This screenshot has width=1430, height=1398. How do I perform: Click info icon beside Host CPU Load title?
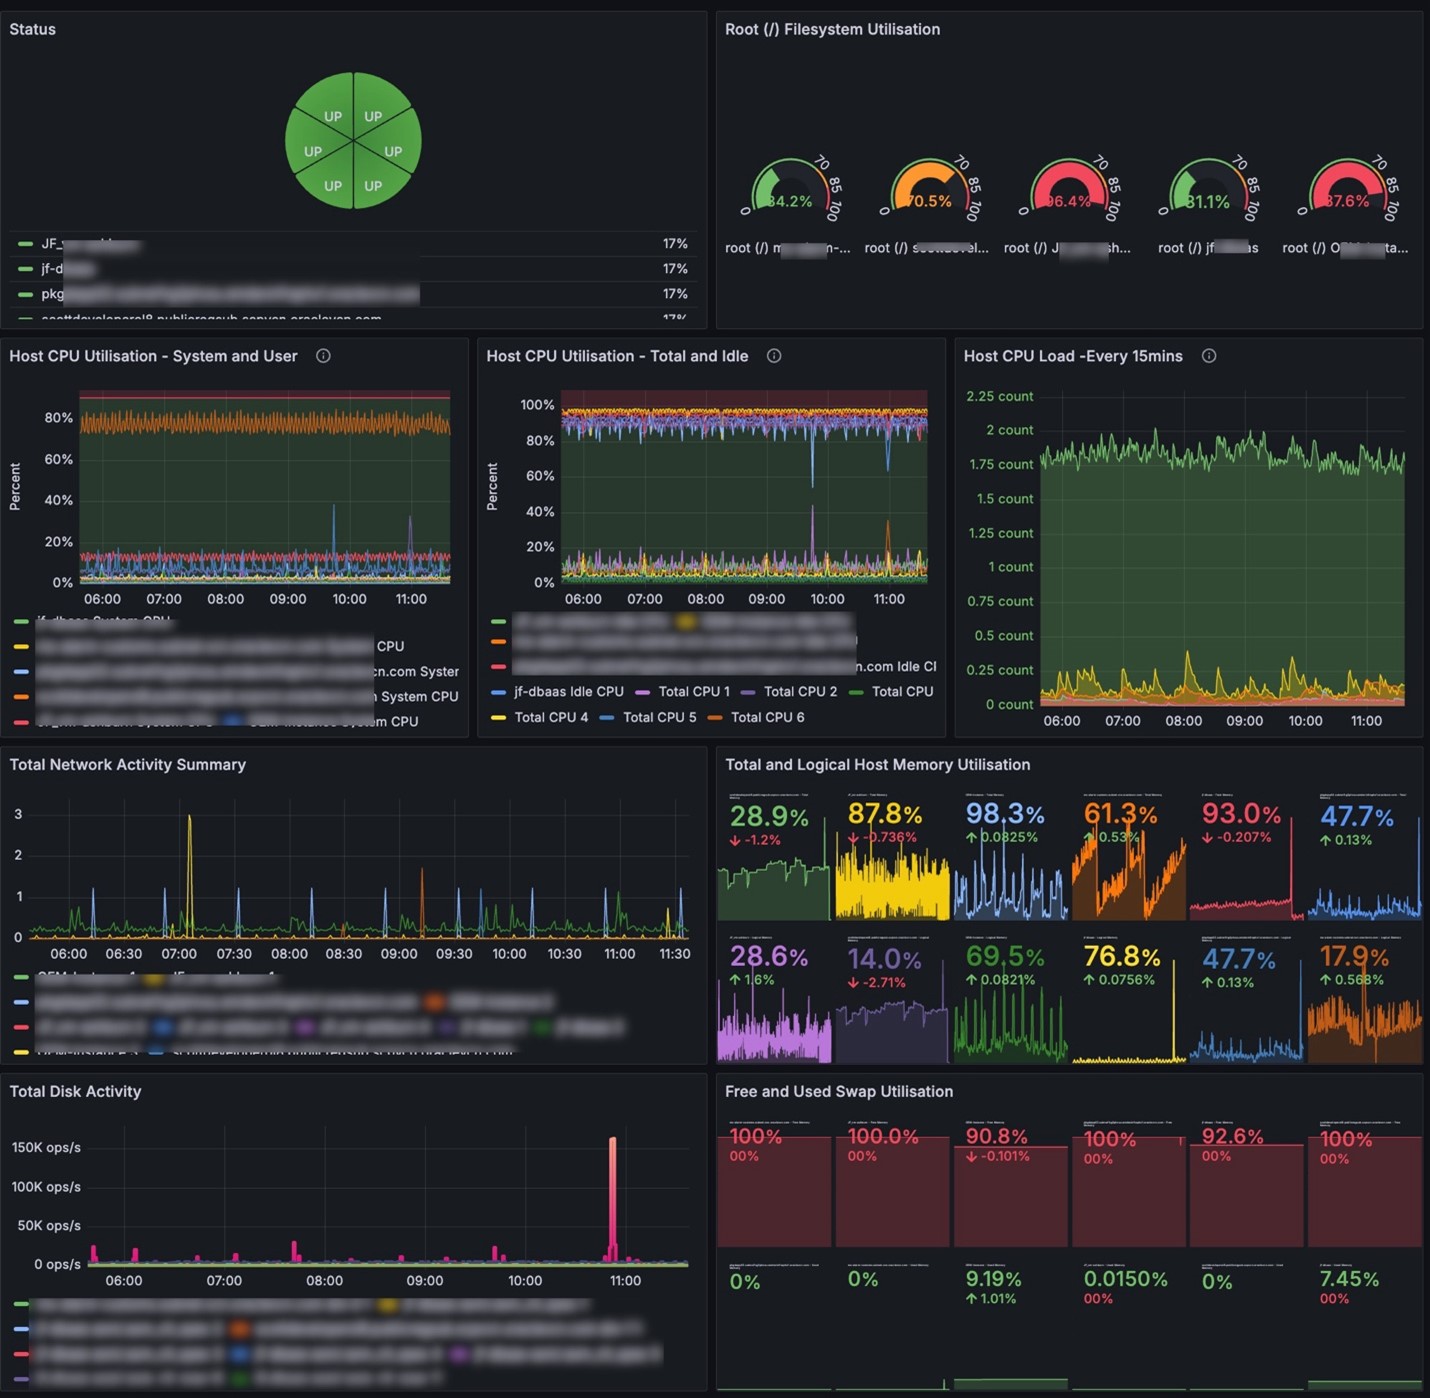[x=1209, y=356]
